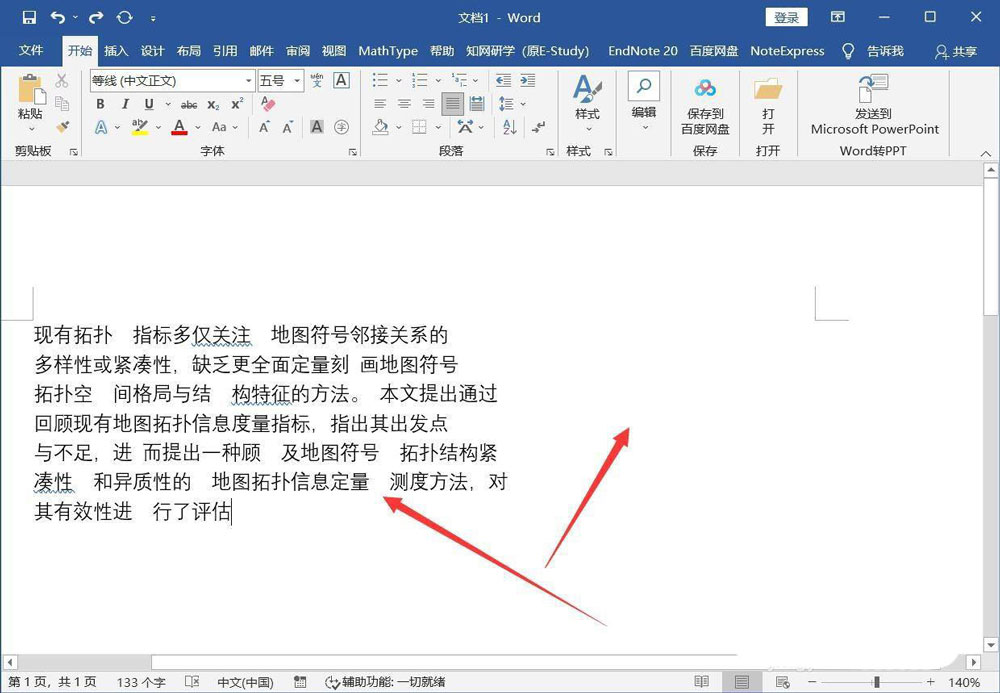Image resolution: width=1000 pixels, height=693 pixels.
Task: Toggle Italic formatting
Action: pyautogui.click(x=125, y=104)
